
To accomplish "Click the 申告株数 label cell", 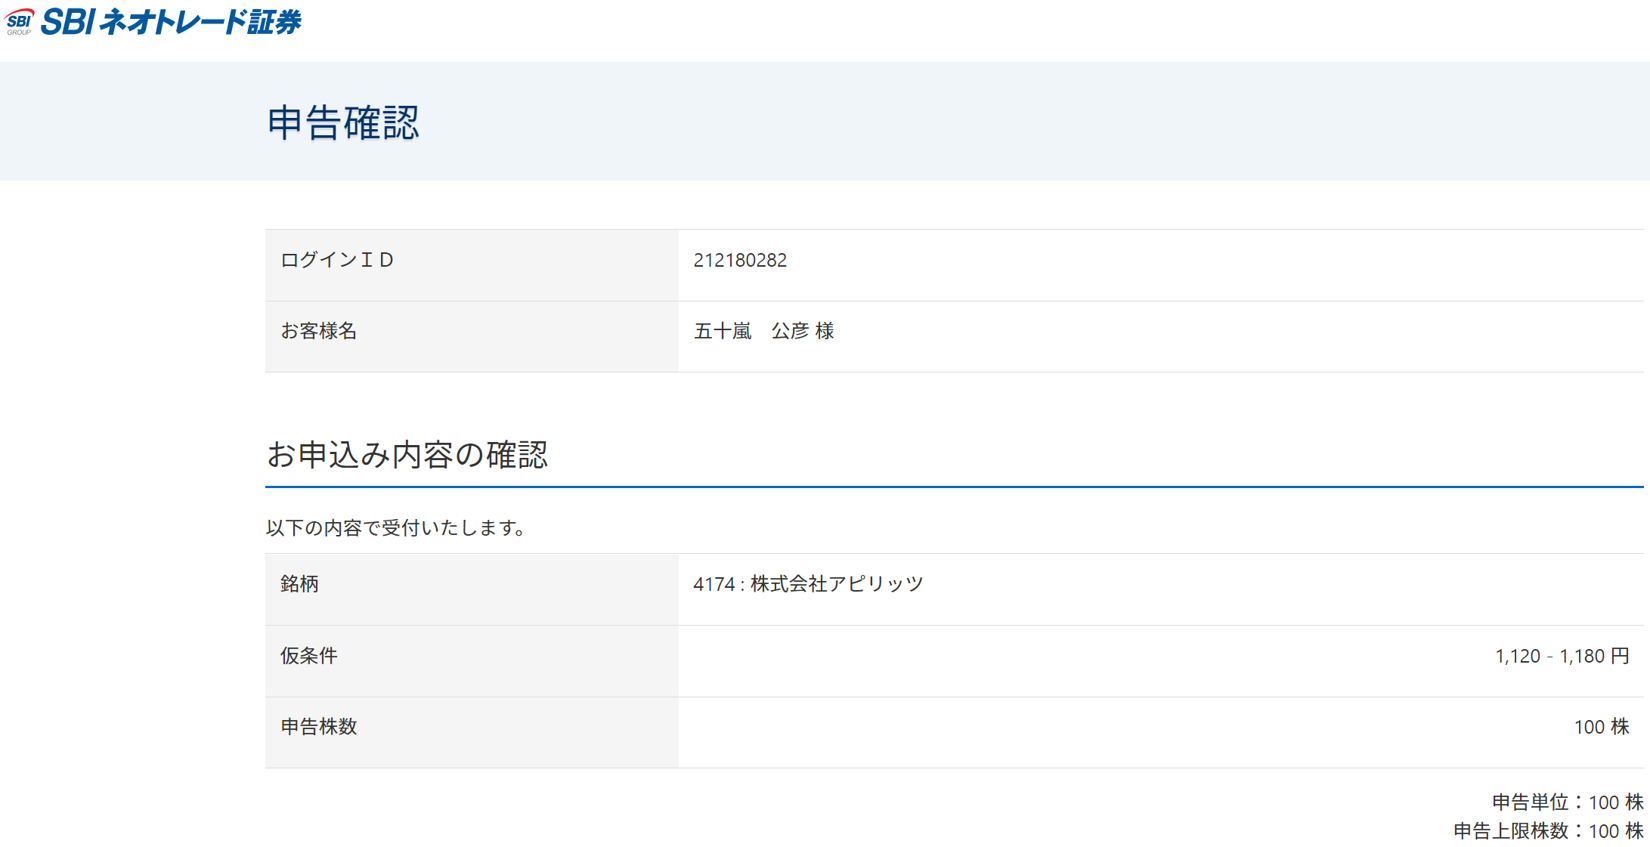I will tap(471, 733).
